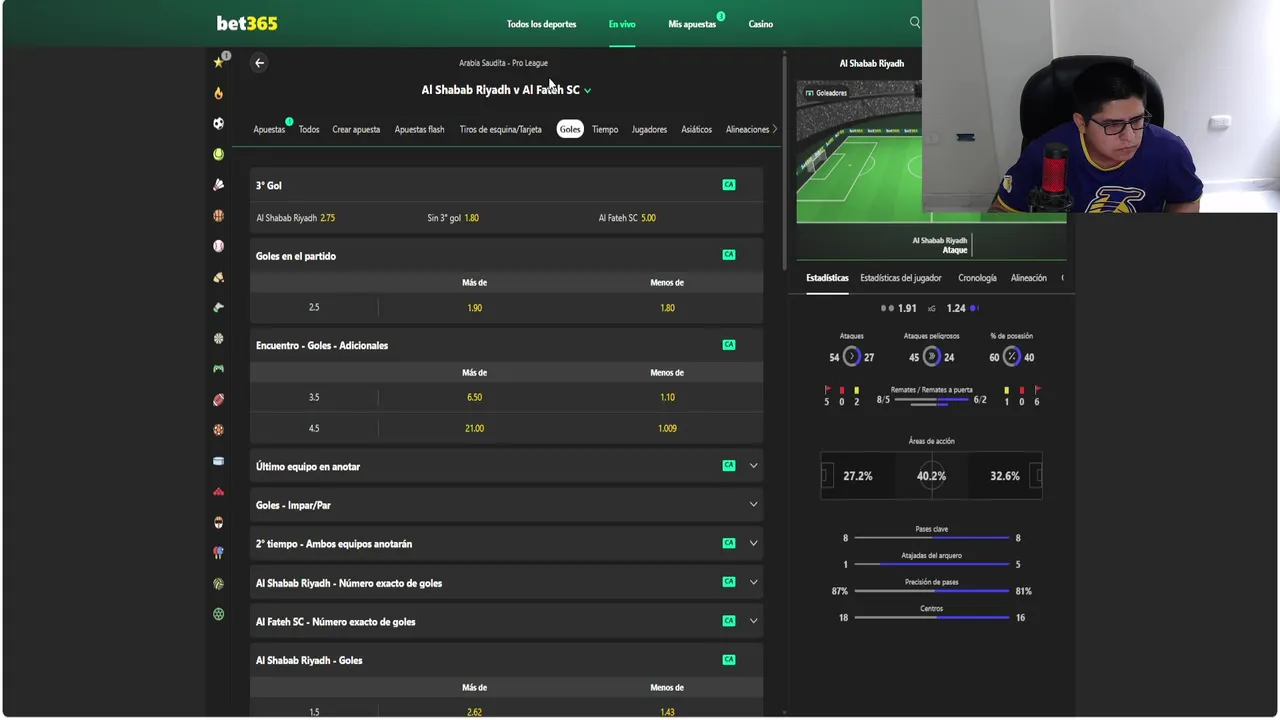Image resolution: width=1280 pixels, height=720 pixels.
Task: Select the tennis ball sport icon
Action: pyautogui.click(x=218, y=154)
